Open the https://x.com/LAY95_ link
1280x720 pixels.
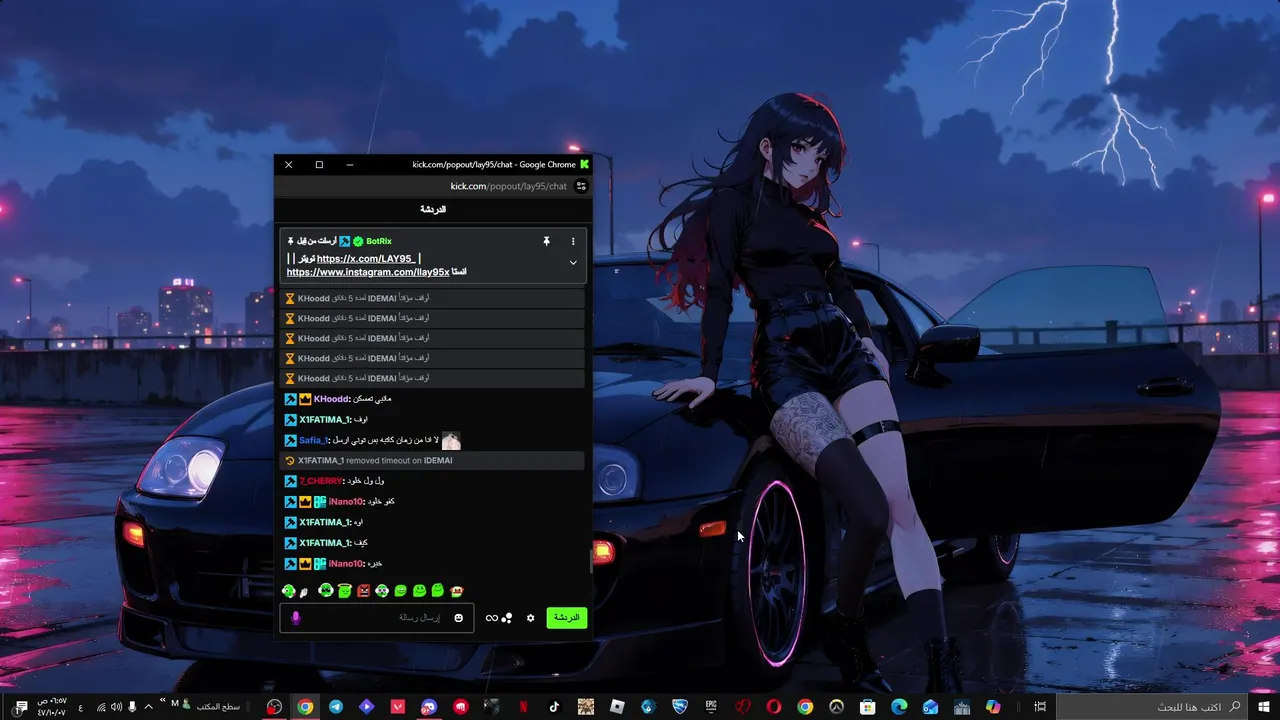click(366, 259)
